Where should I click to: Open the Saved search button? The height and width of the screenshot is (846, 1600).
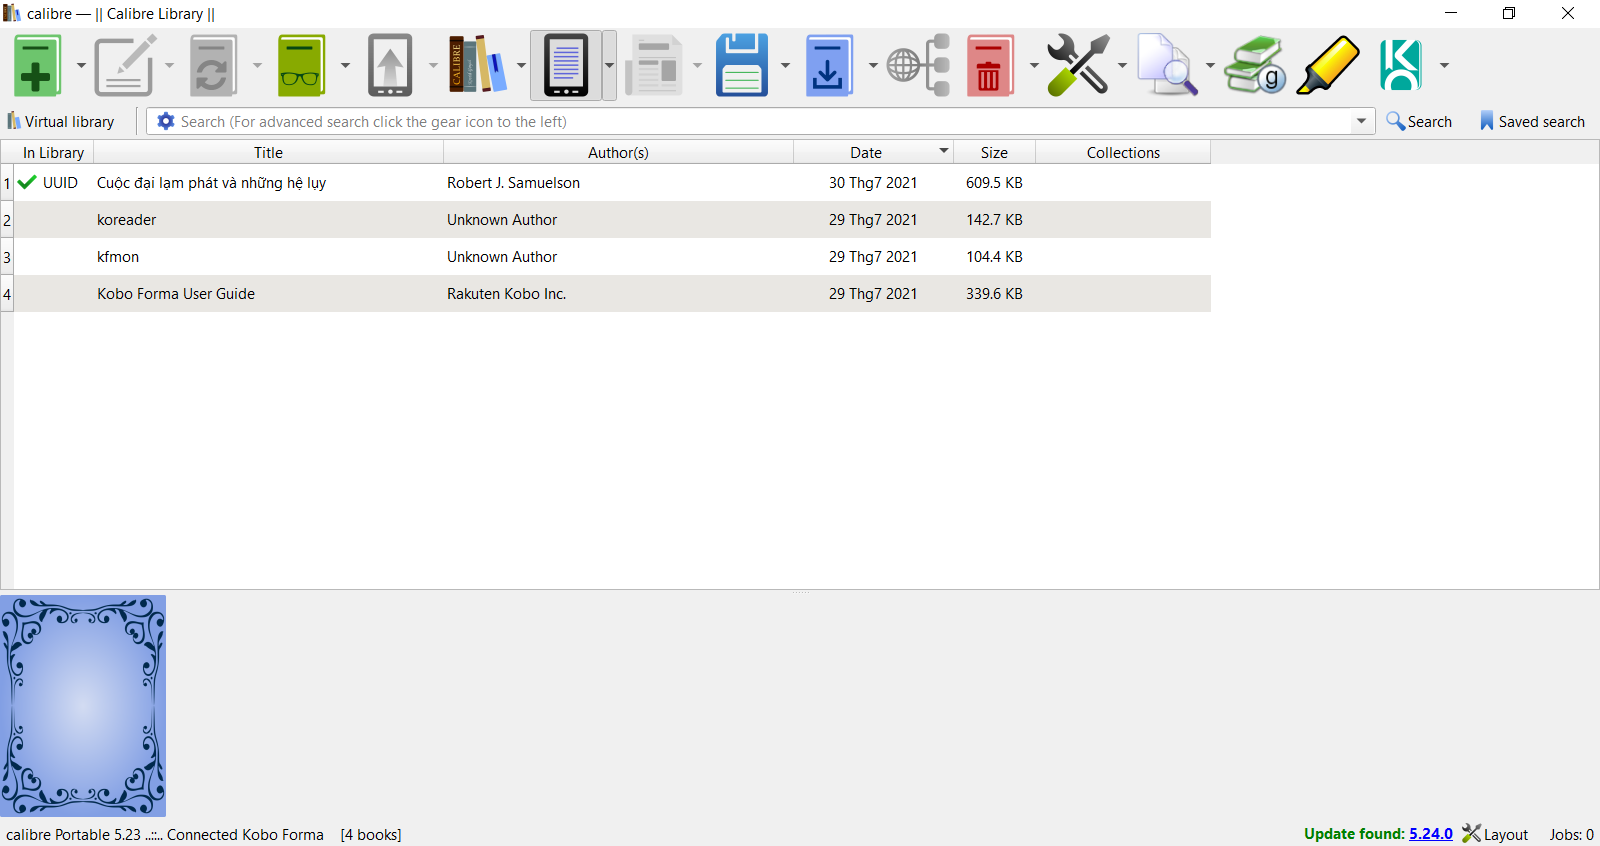1532,121
